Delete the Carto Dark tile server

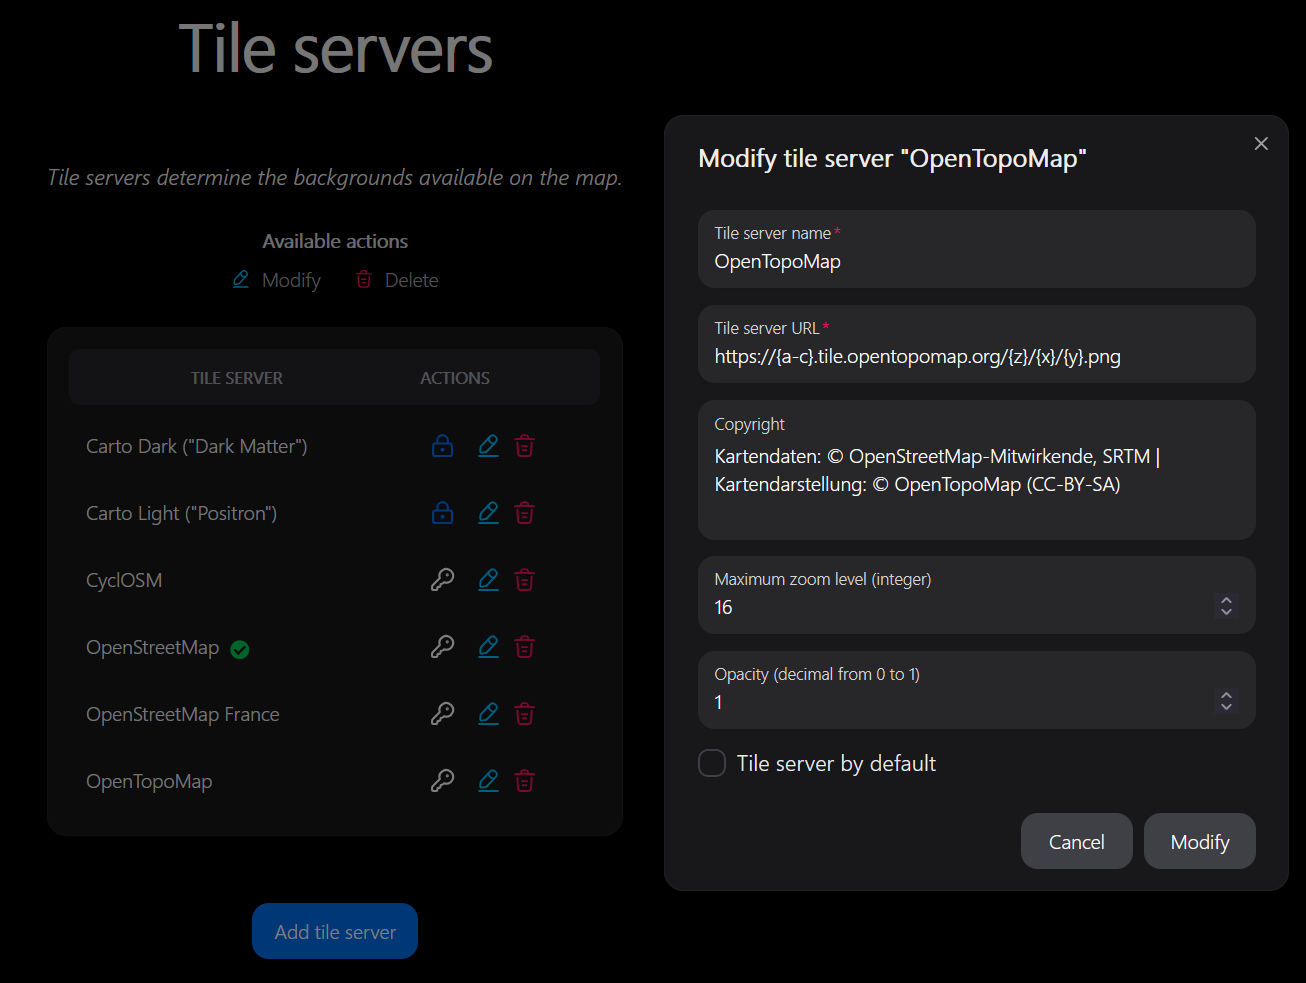(x=524, y=446)
